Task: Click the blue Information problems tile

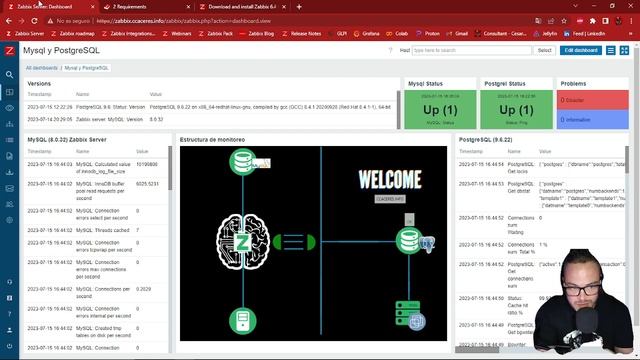Action: 593,120
